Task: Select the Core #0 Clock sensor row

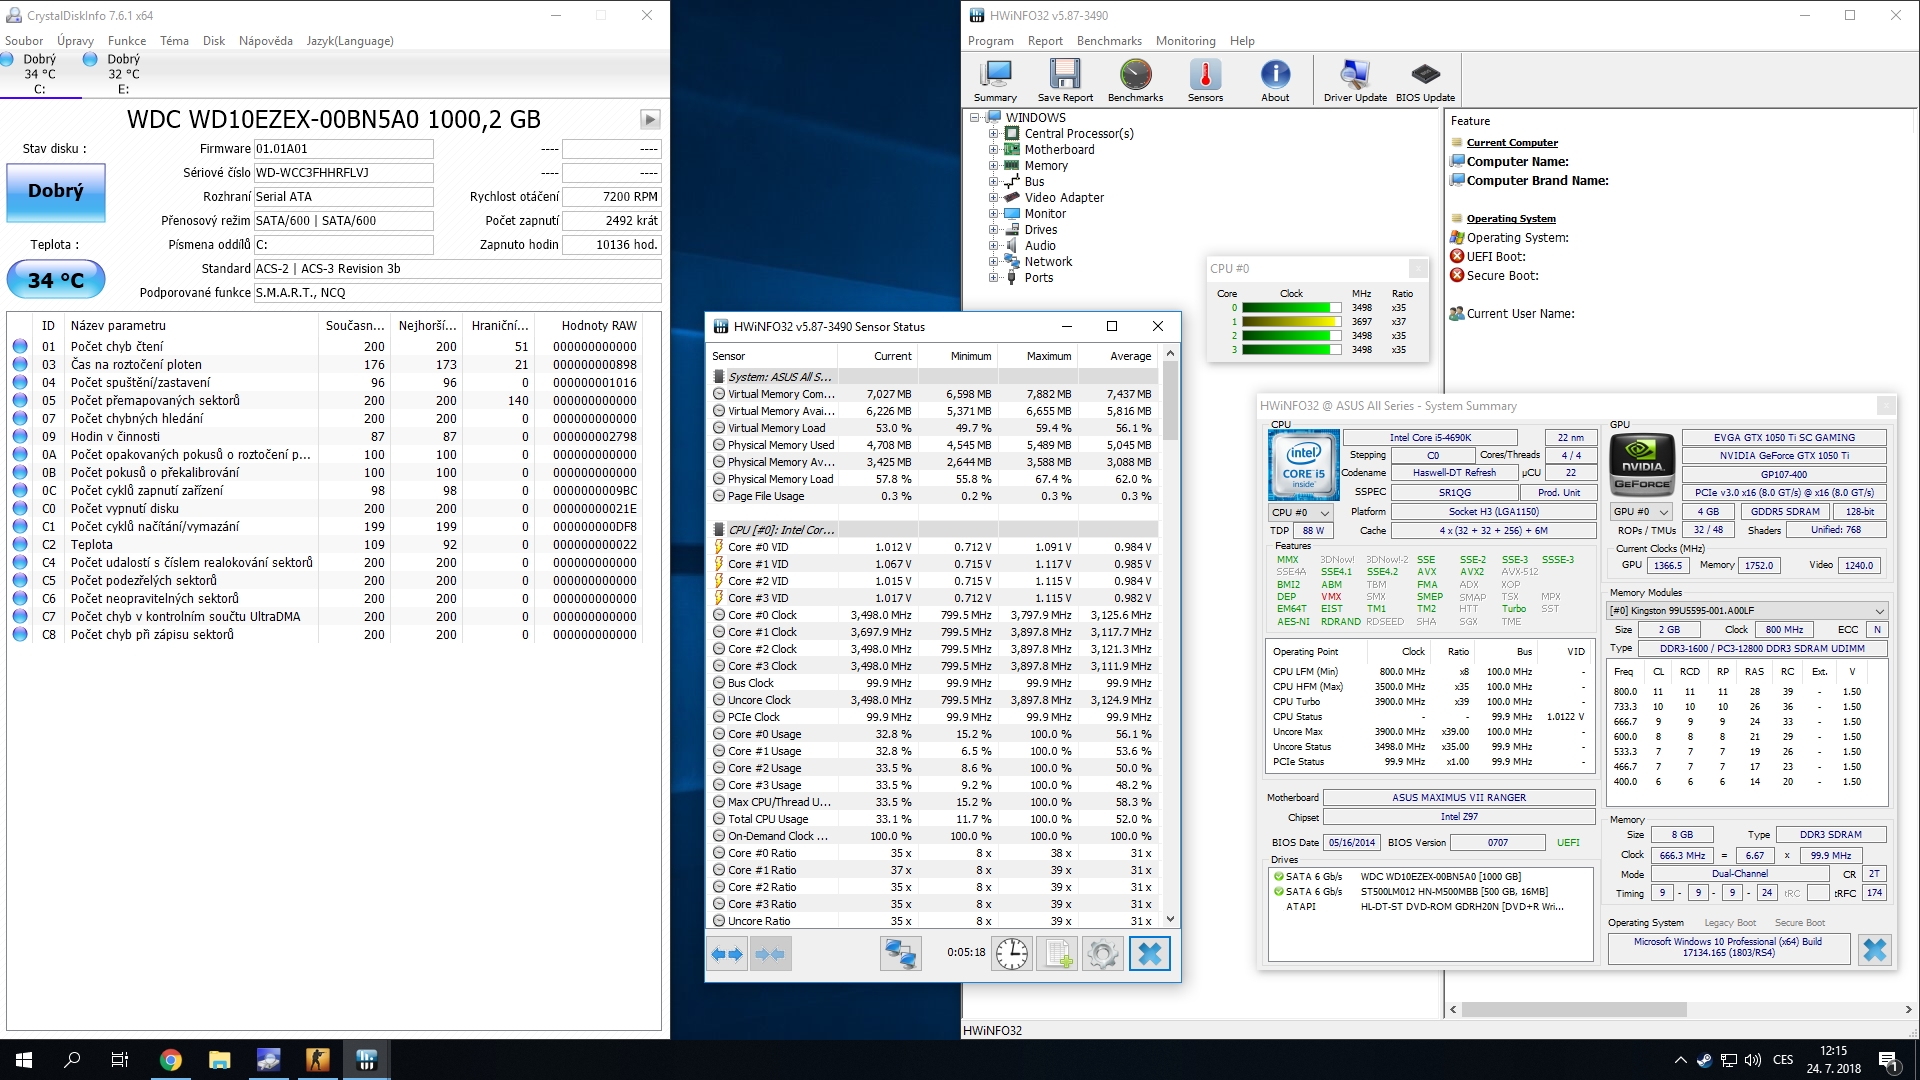Action: (x=933, y=615)
